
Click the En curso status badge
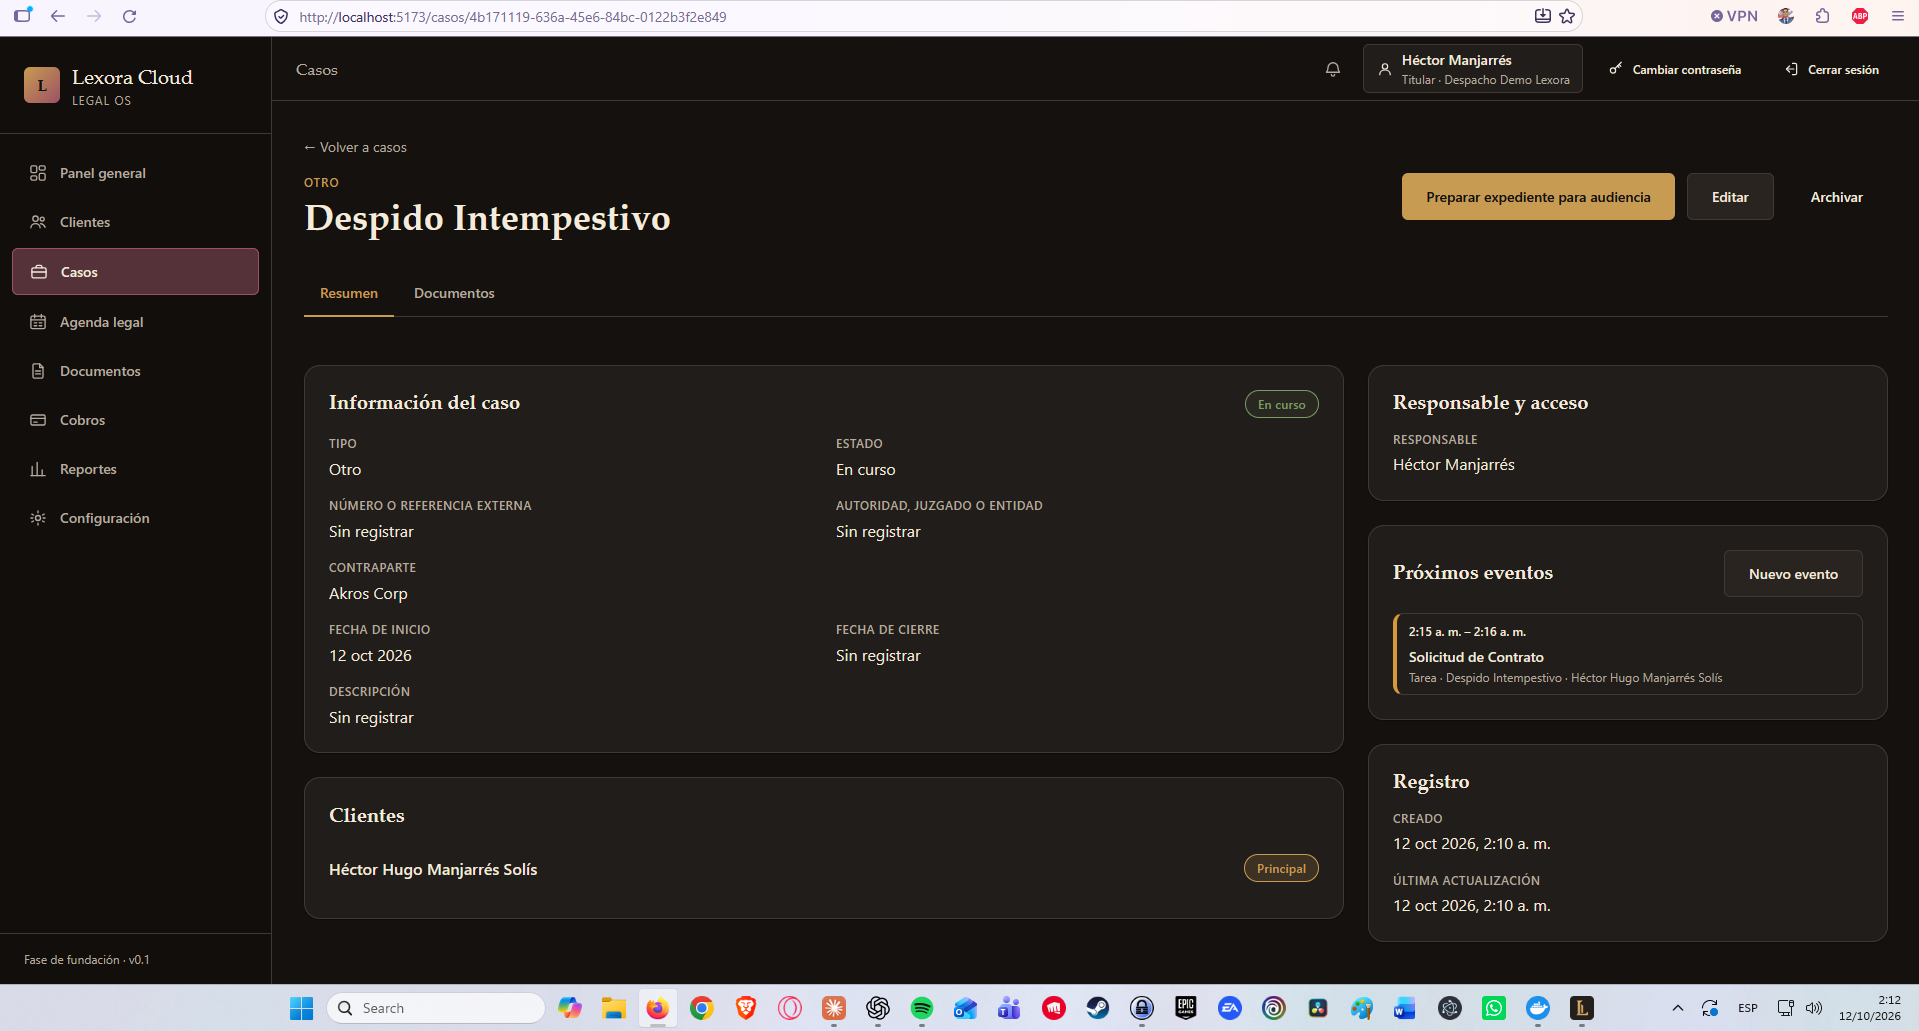click(1281, 404)
